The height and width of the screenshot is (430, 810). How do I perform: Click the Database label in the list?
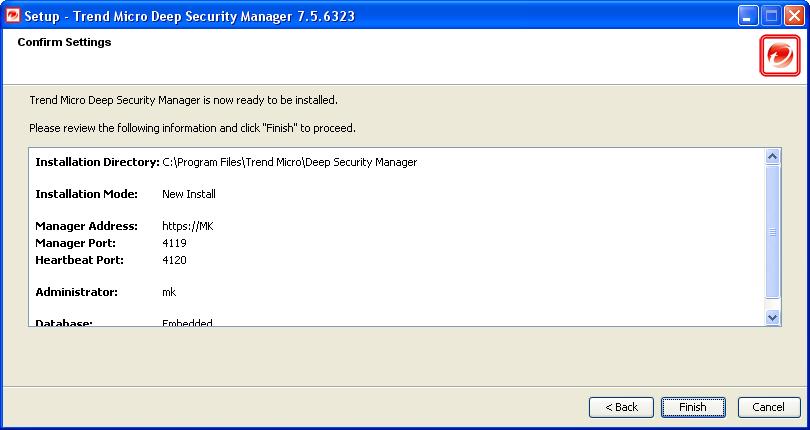64,323
